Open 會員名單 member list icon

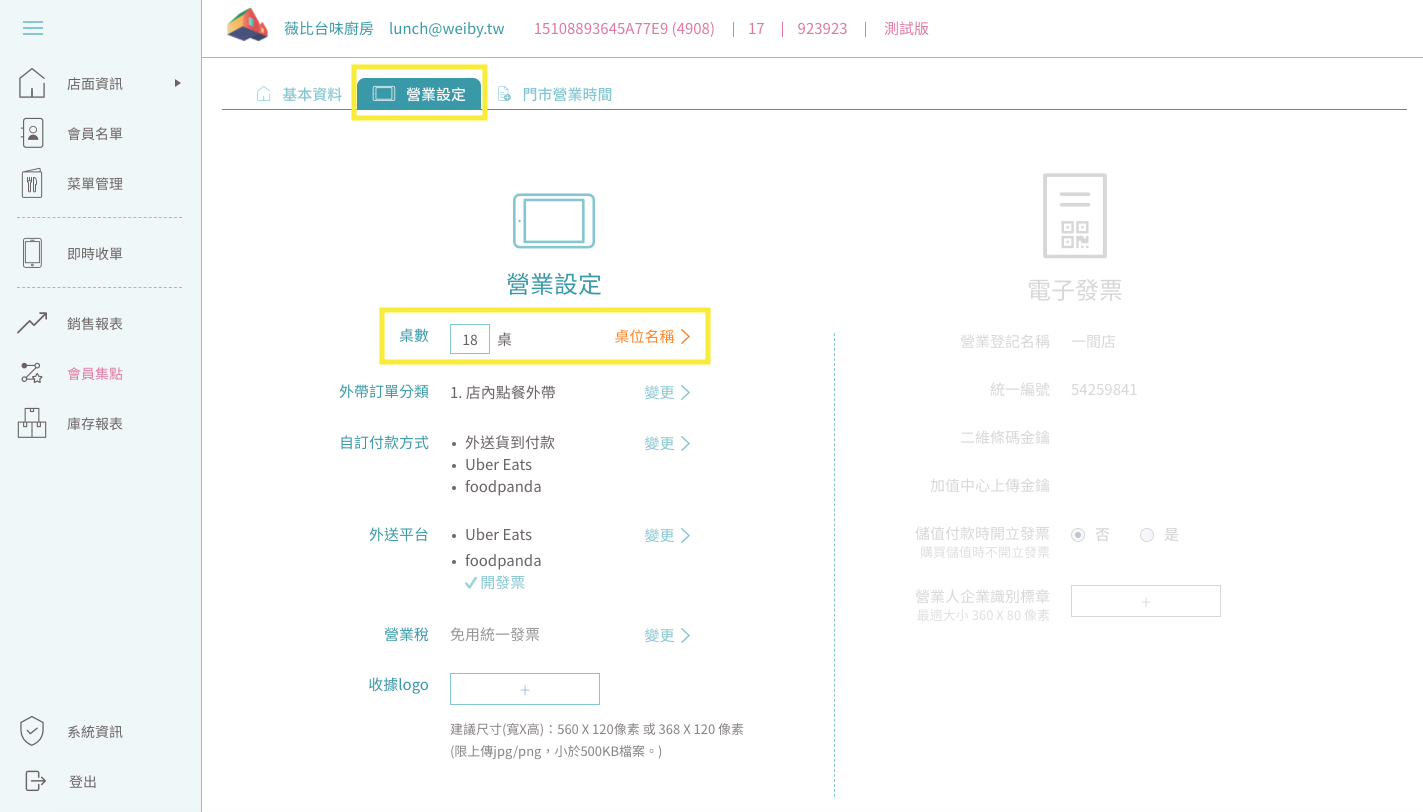(x=32, y=134)
